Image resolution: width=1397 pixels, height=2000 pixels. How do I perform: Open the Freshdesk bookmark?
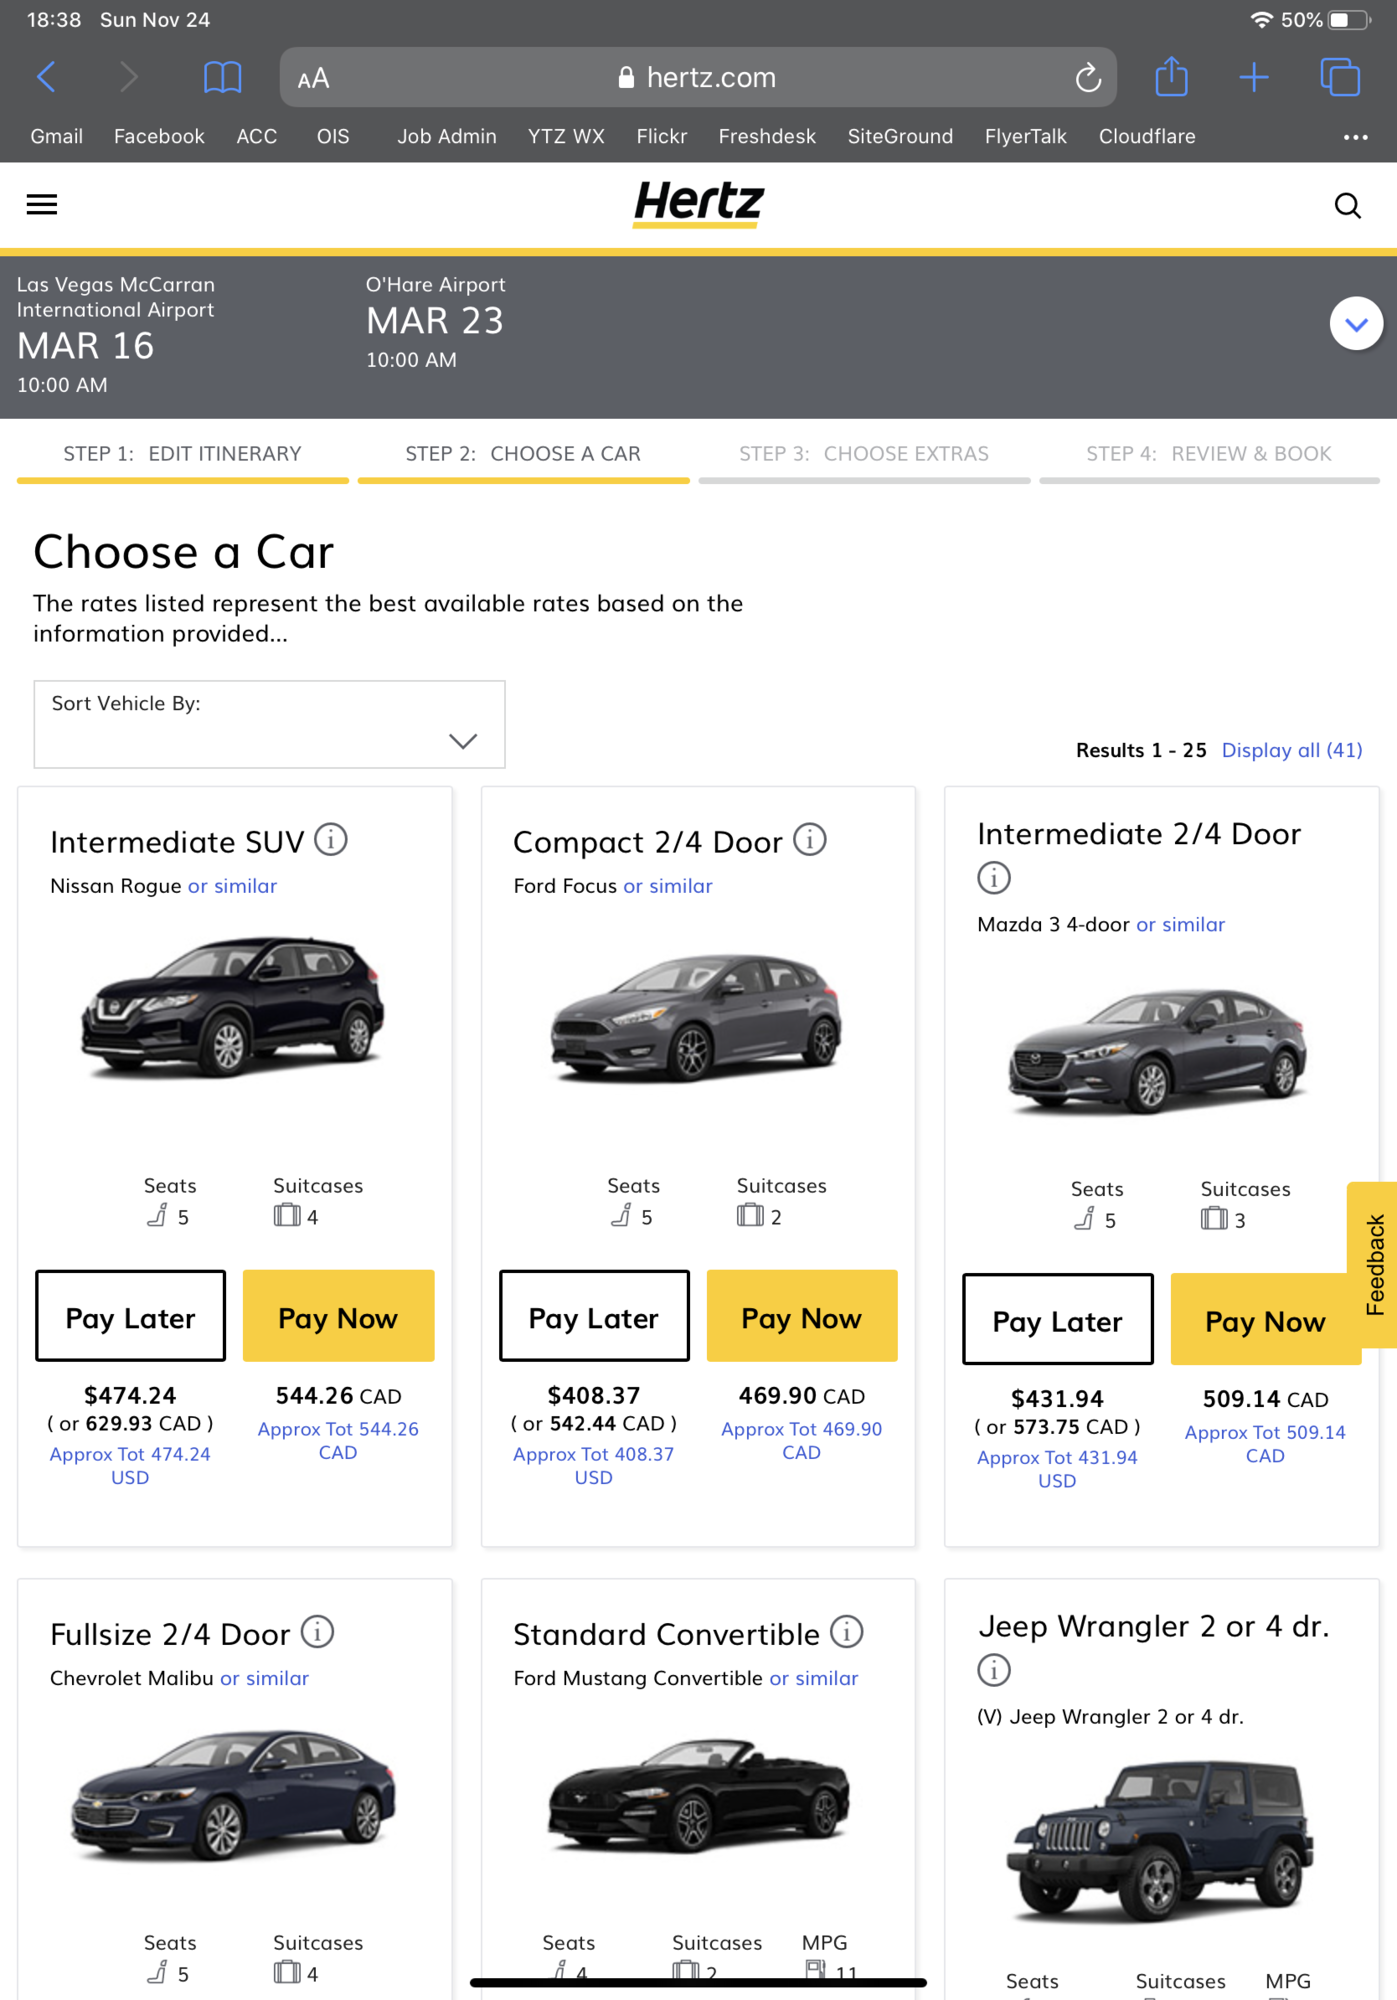click(x=767, y=137)
